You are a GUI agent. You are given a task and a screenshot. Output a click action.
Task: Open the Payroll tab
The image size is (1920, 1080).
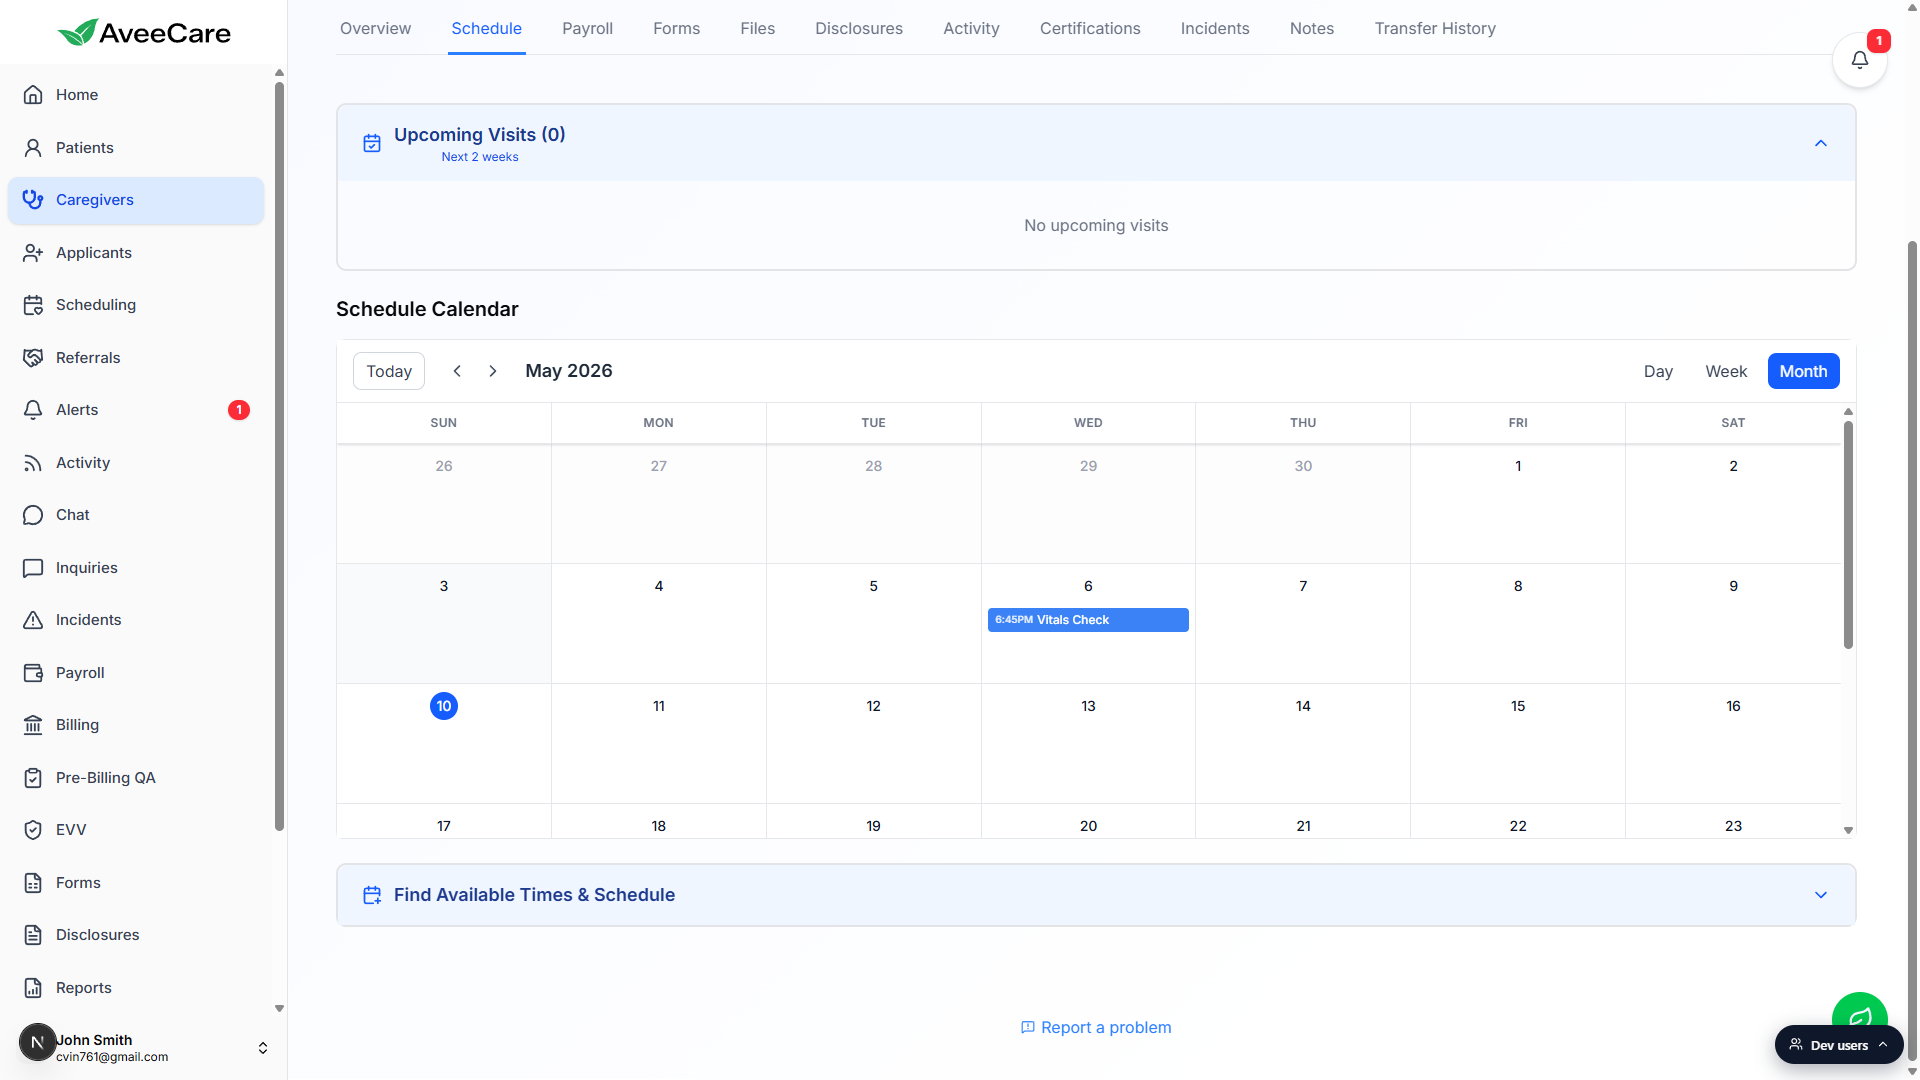(x=587, y=28)
